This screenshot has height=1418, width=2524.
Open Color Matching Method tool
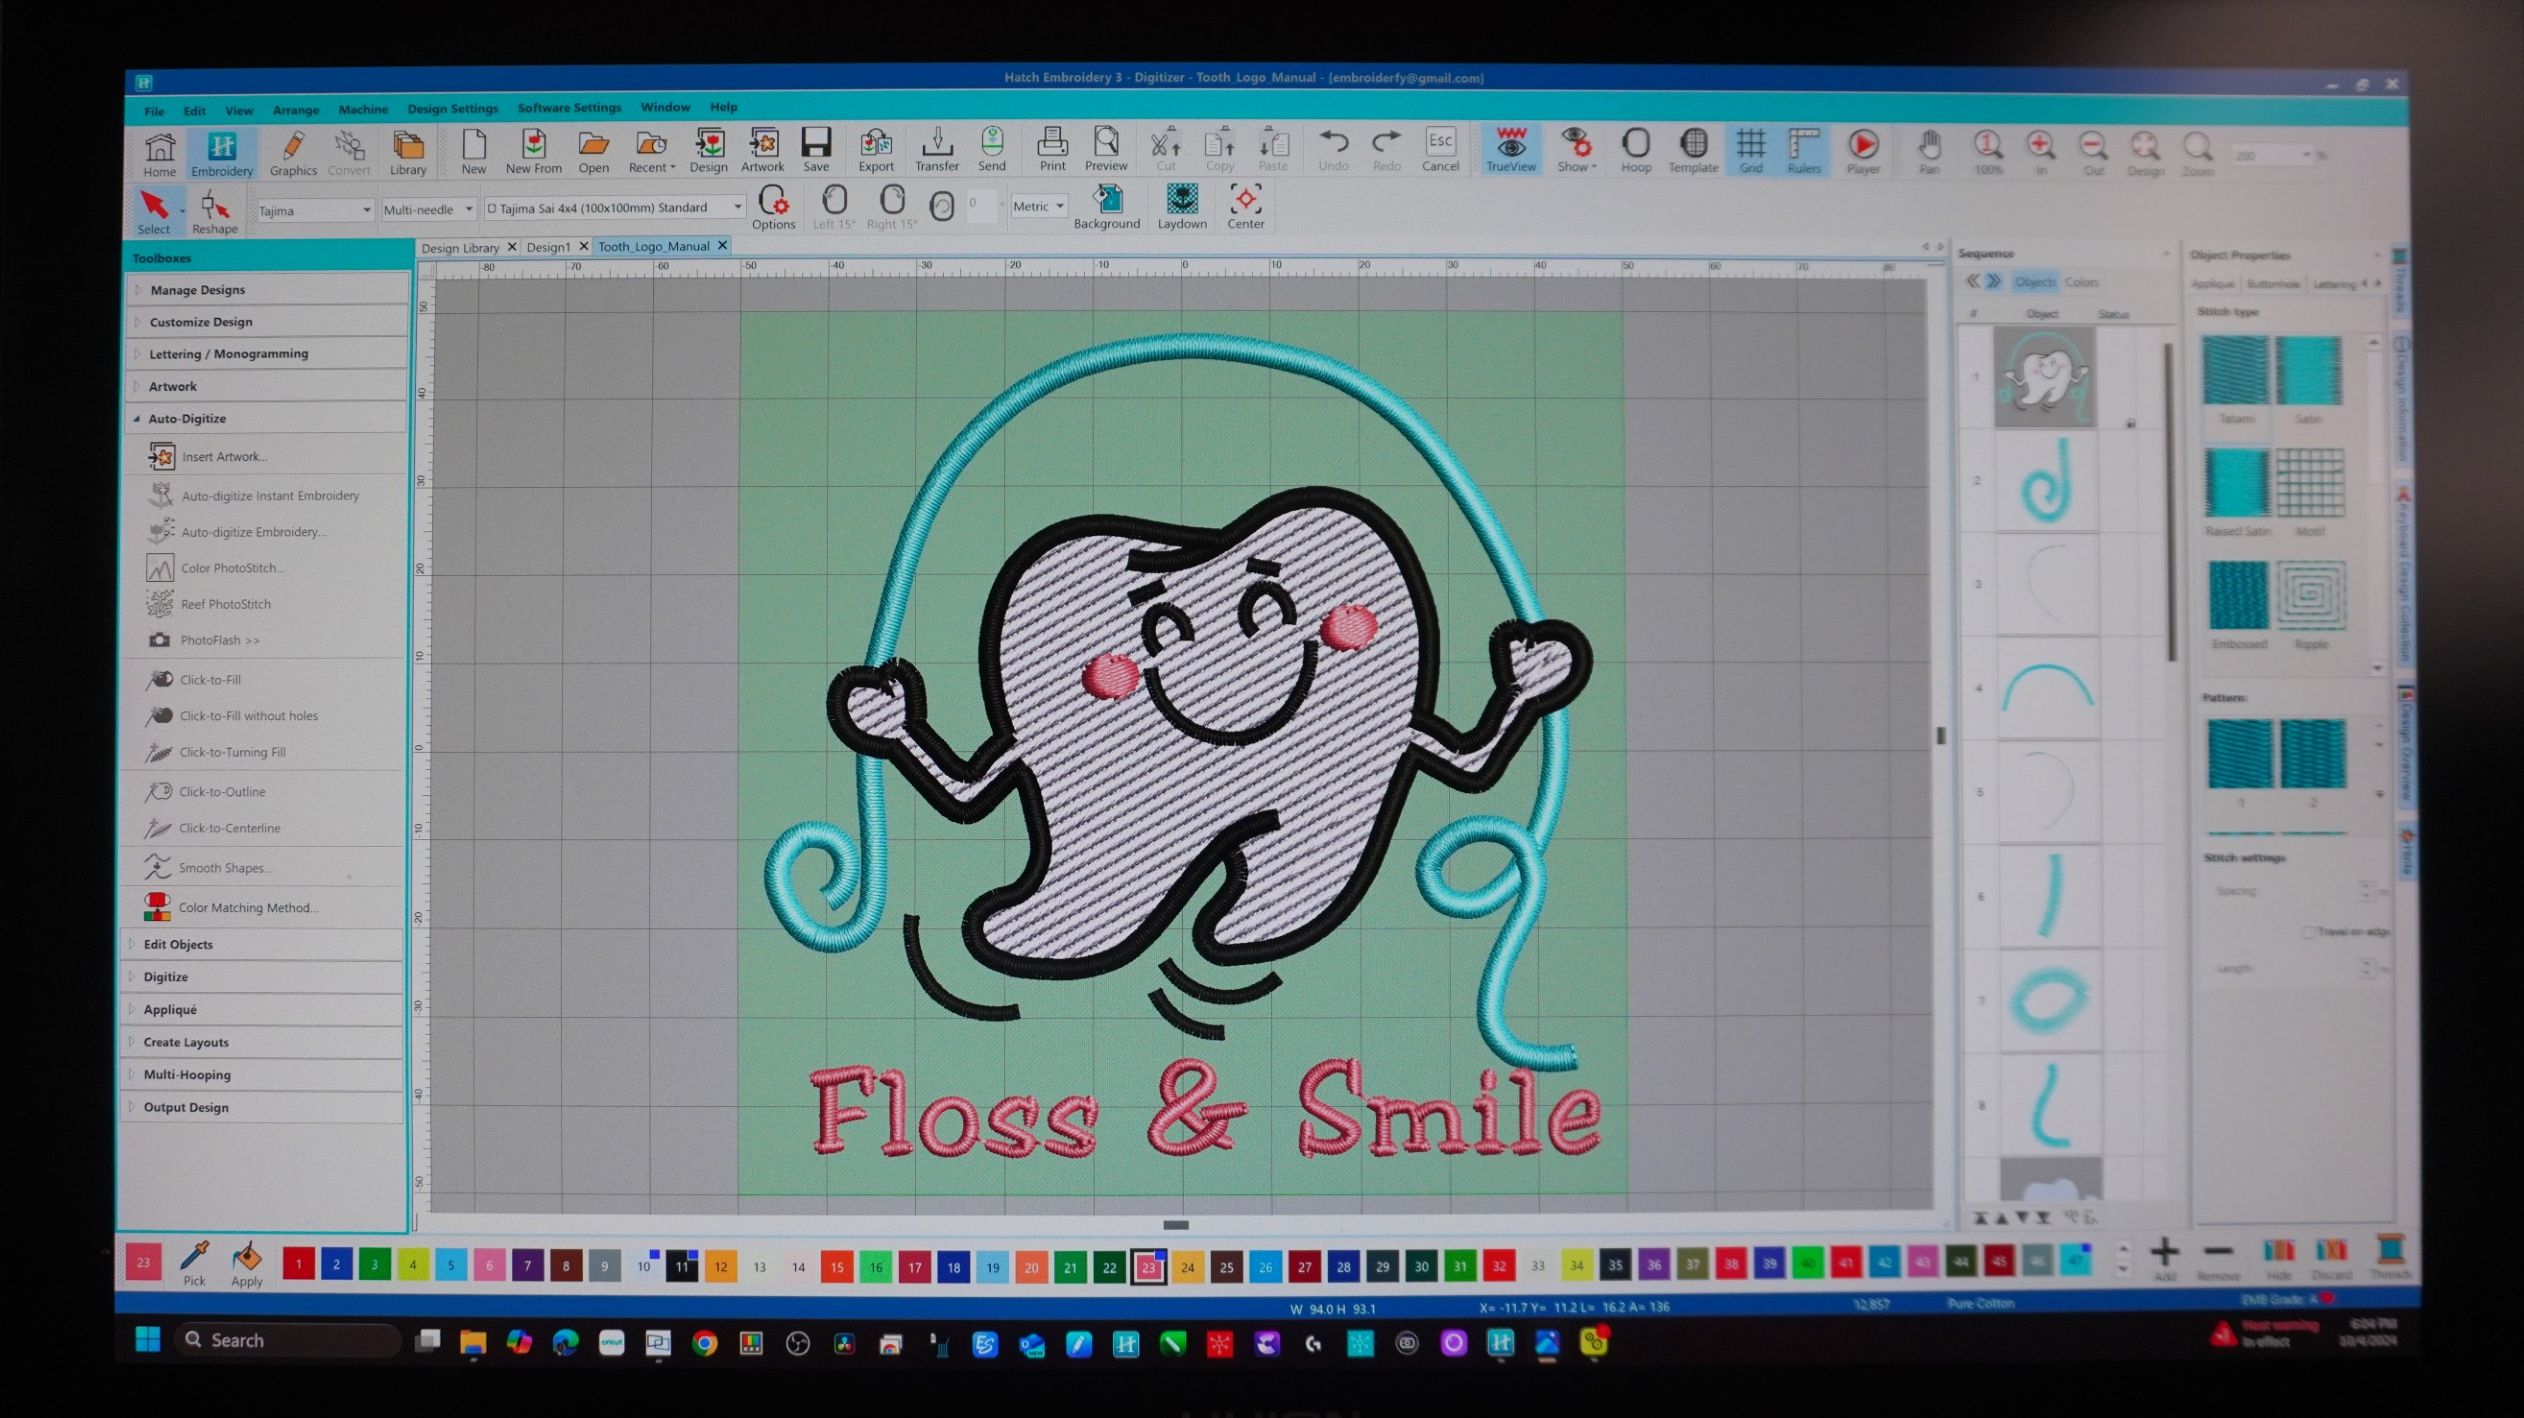[x=247, y=908]
